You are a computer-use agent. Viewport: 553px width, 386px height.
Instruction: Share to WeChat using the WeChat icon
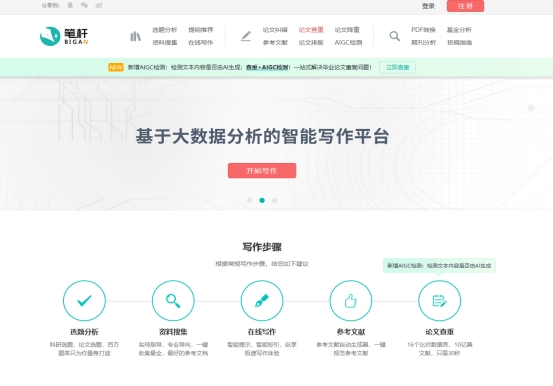84,5
